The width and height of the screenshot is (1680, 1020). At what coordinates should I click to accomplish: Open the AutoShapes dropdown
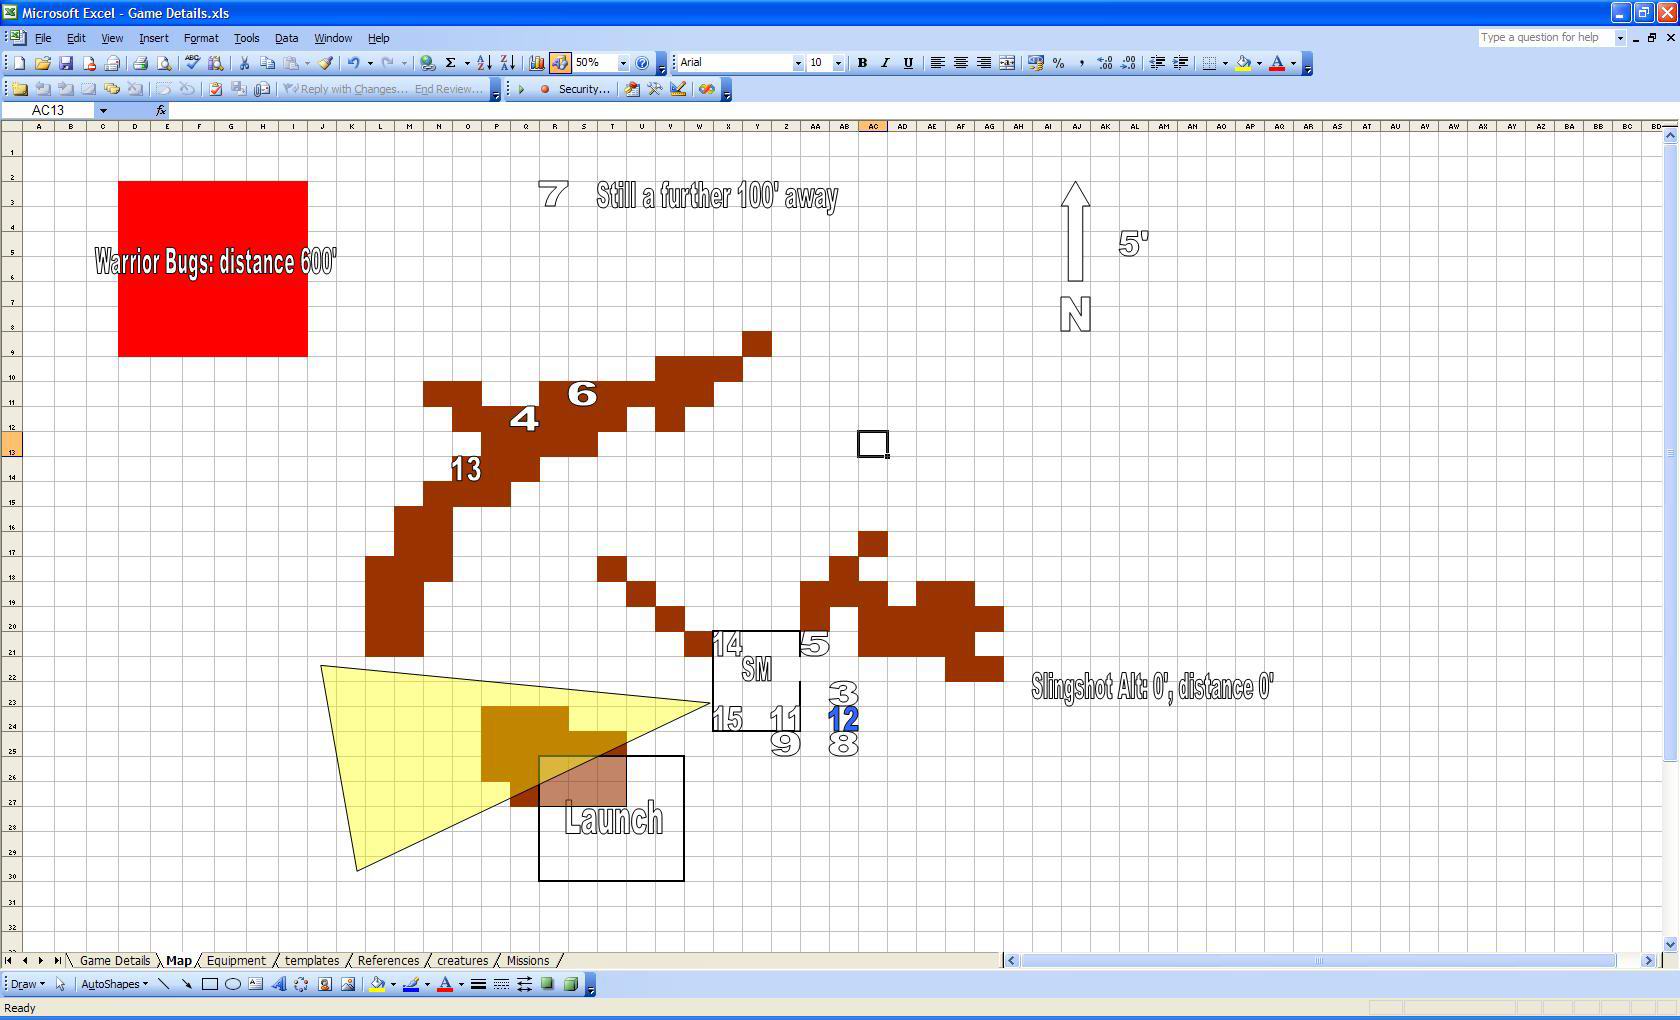[x=114, y=984]
